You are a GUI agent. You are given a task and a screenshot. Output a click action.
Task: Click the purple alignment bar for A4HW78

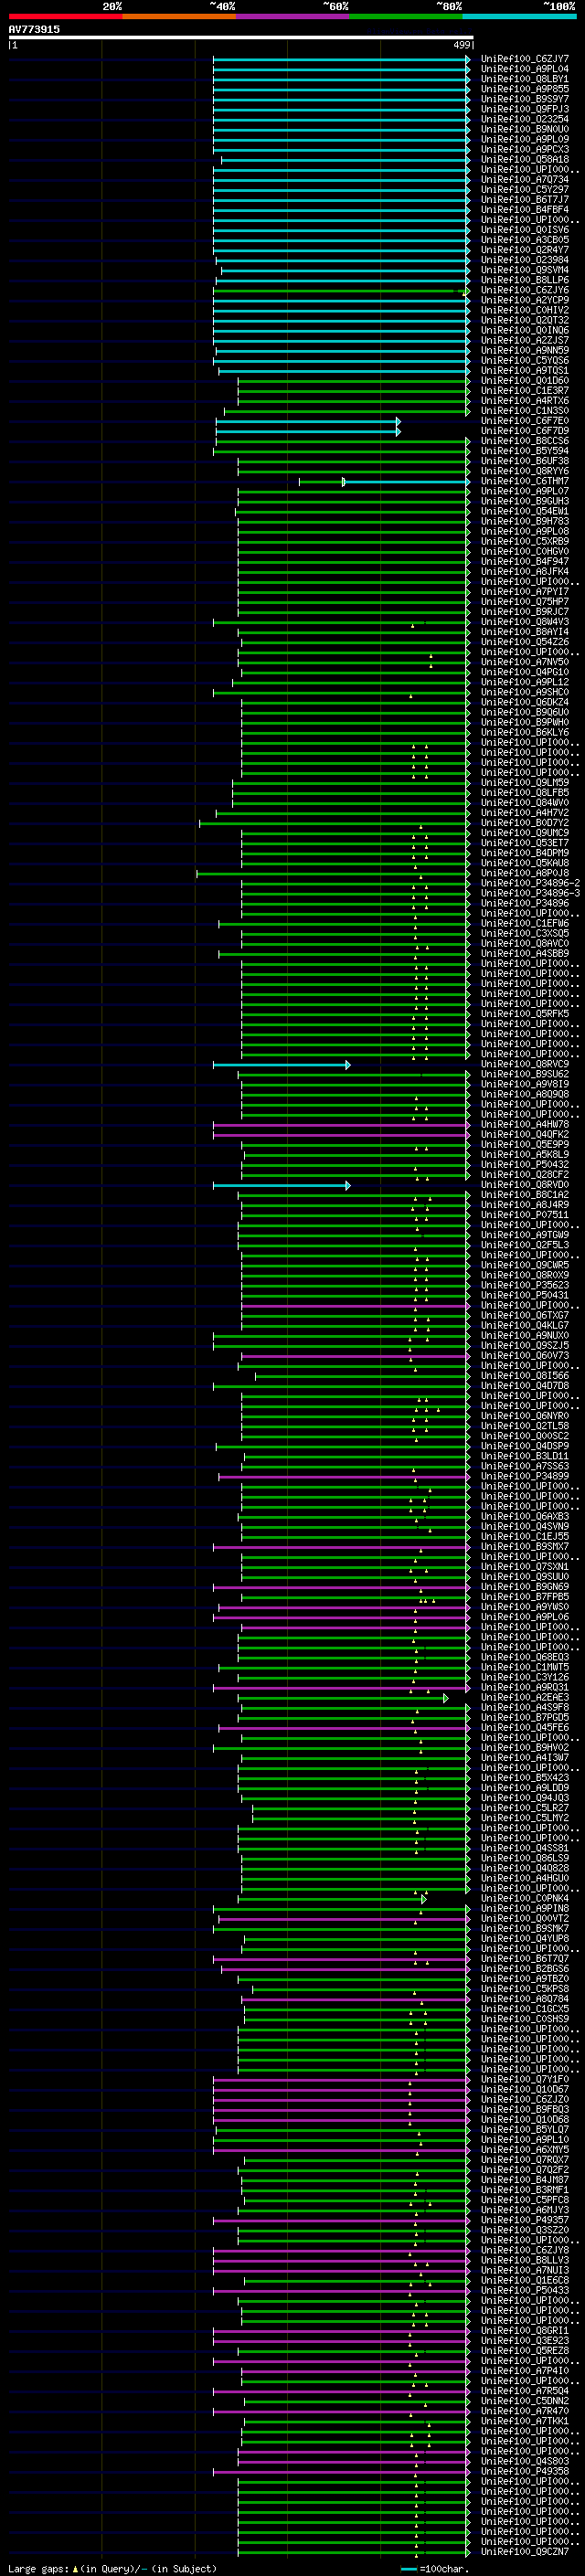[x=341, y=1124]
